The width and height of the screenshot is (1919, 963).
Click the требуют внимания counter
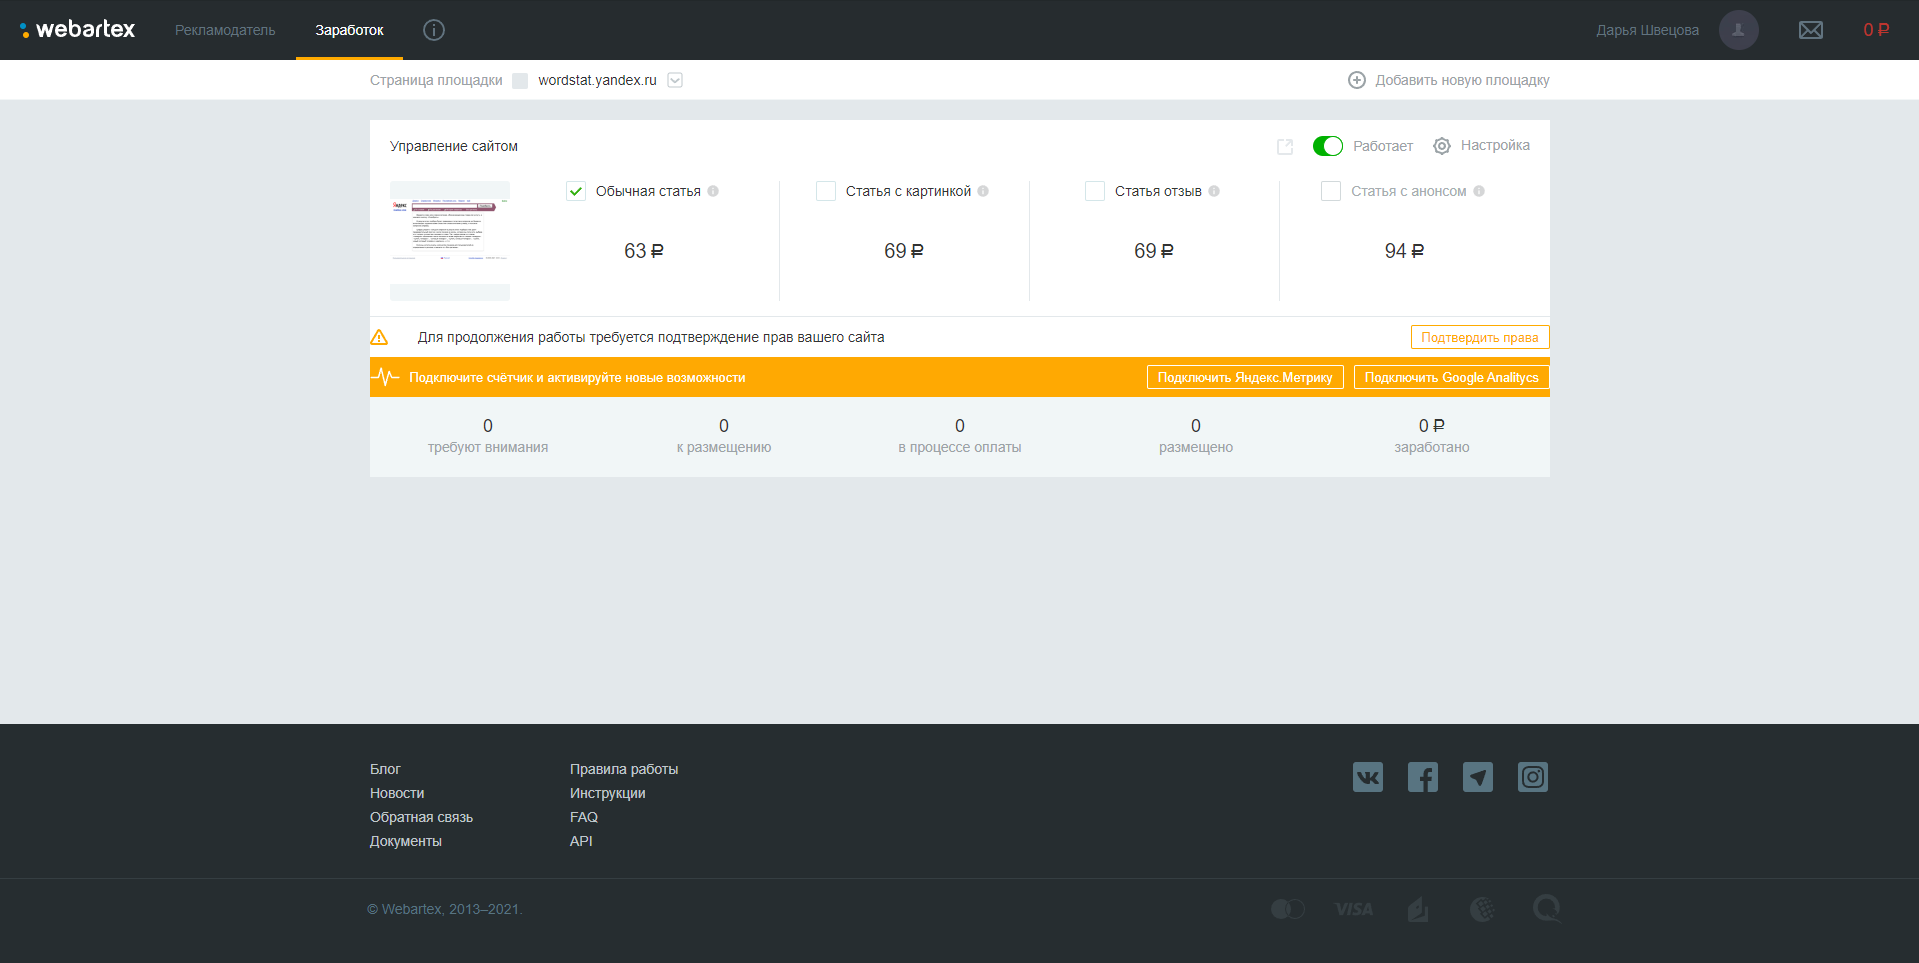488,436
